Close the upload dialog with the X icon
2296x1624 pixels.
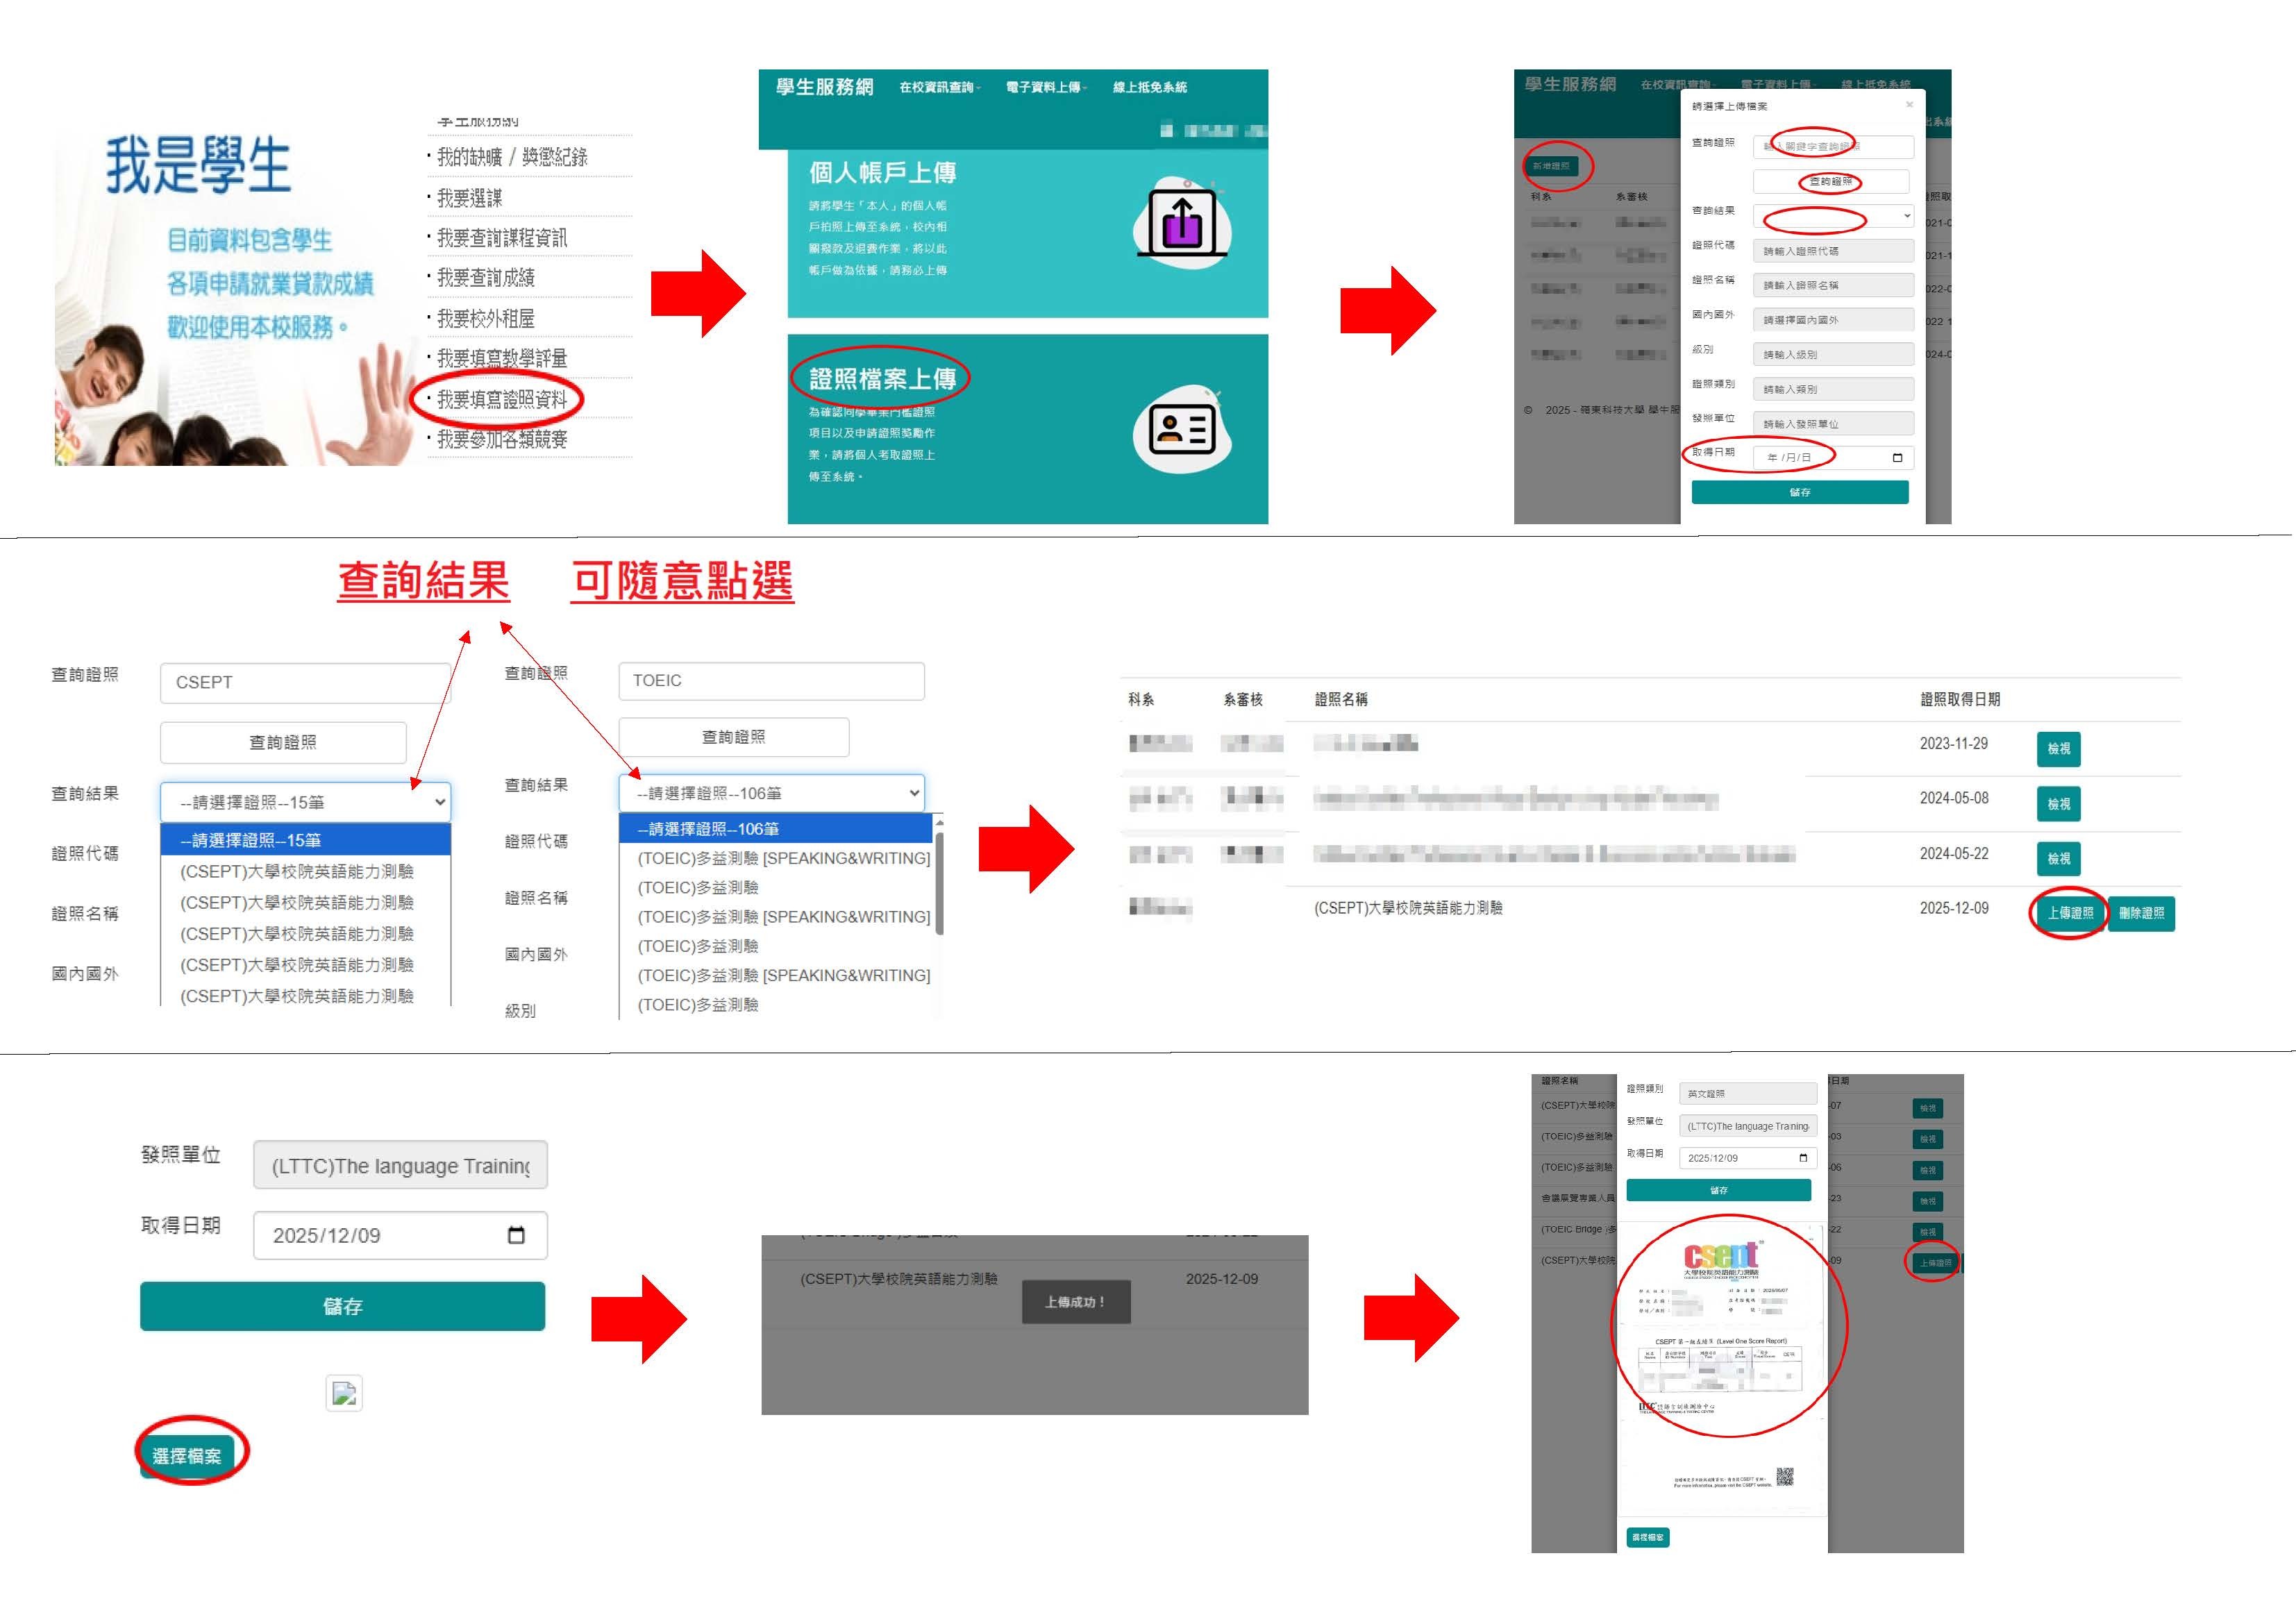click(1909, 105)
